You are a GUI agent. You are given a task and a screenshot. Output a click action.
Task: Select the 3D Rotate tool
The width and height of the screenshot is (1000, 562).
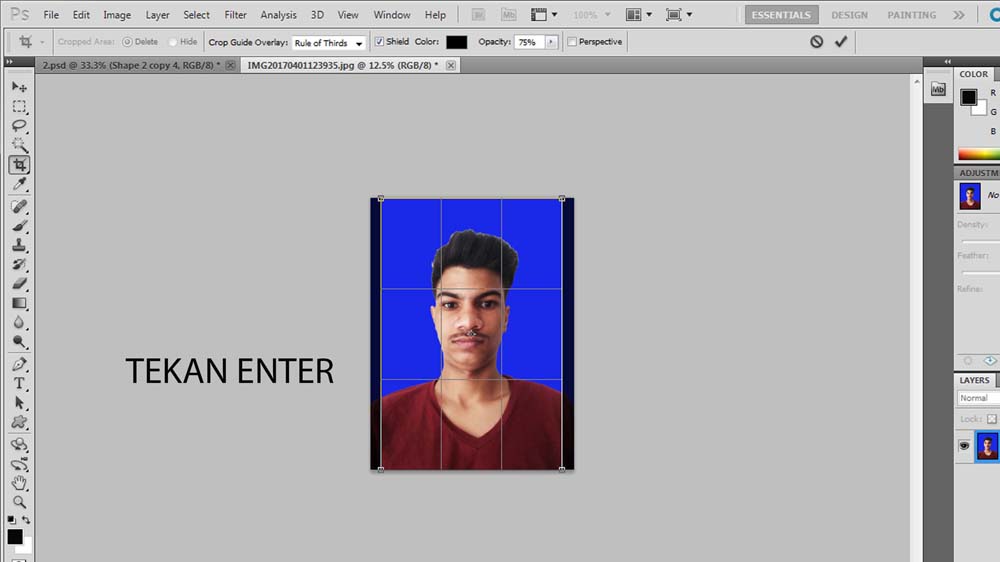pos(19,444)
